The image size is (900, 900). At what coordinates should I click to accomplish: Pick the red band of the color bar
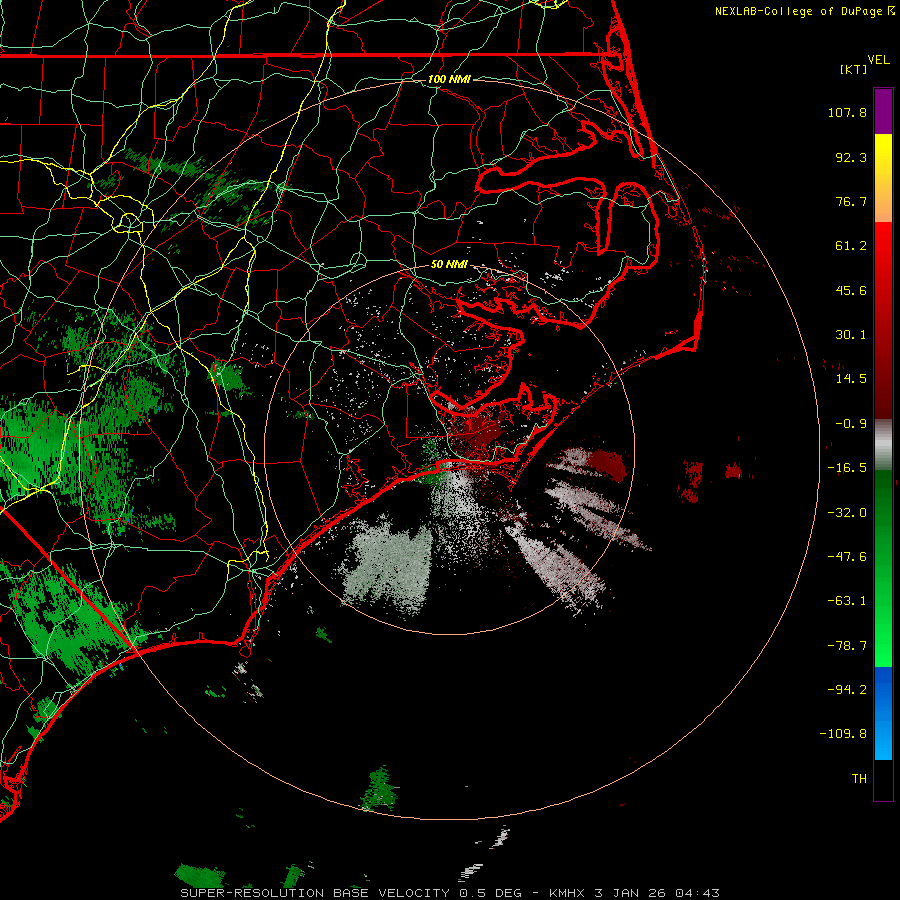pyautogui.click(x=883, y=320)
